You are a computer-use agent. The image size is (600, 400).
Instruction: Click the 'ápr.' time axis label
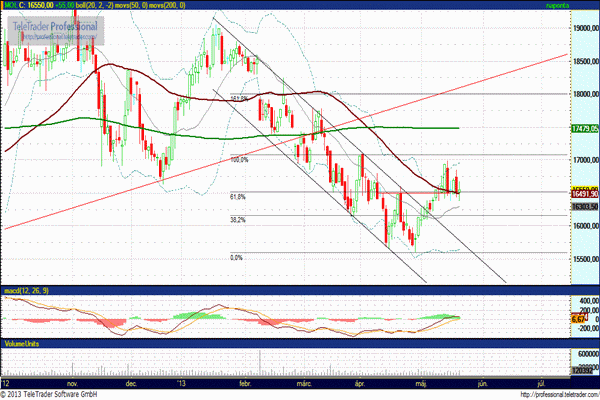[360, 384]
